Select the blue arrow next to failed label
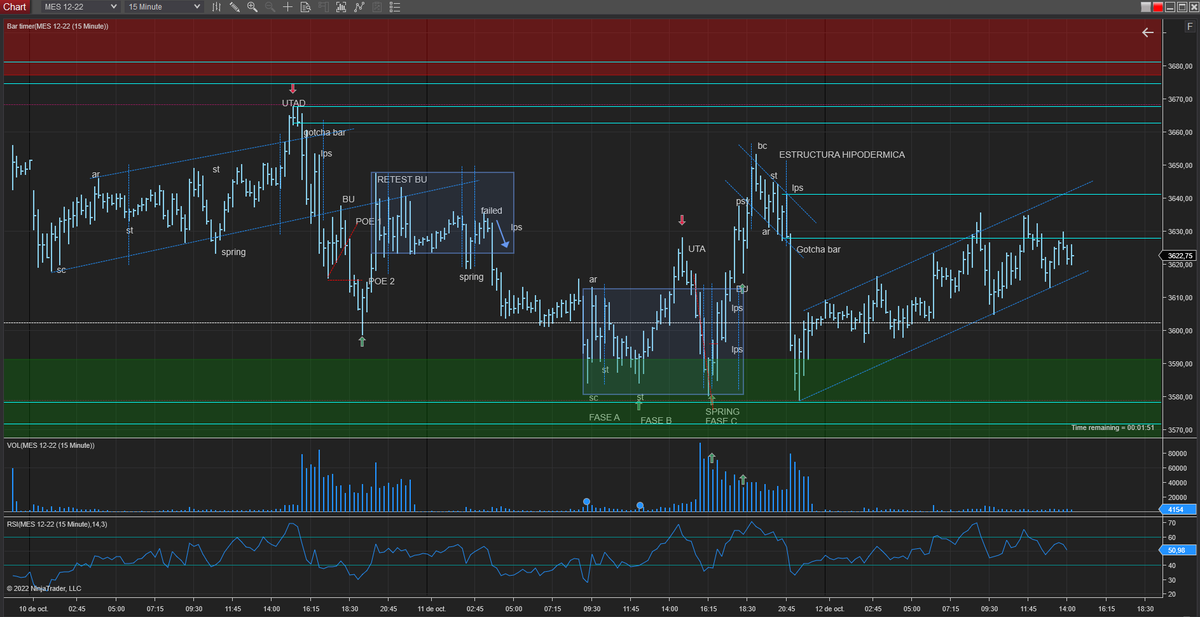 pos(502,235)
